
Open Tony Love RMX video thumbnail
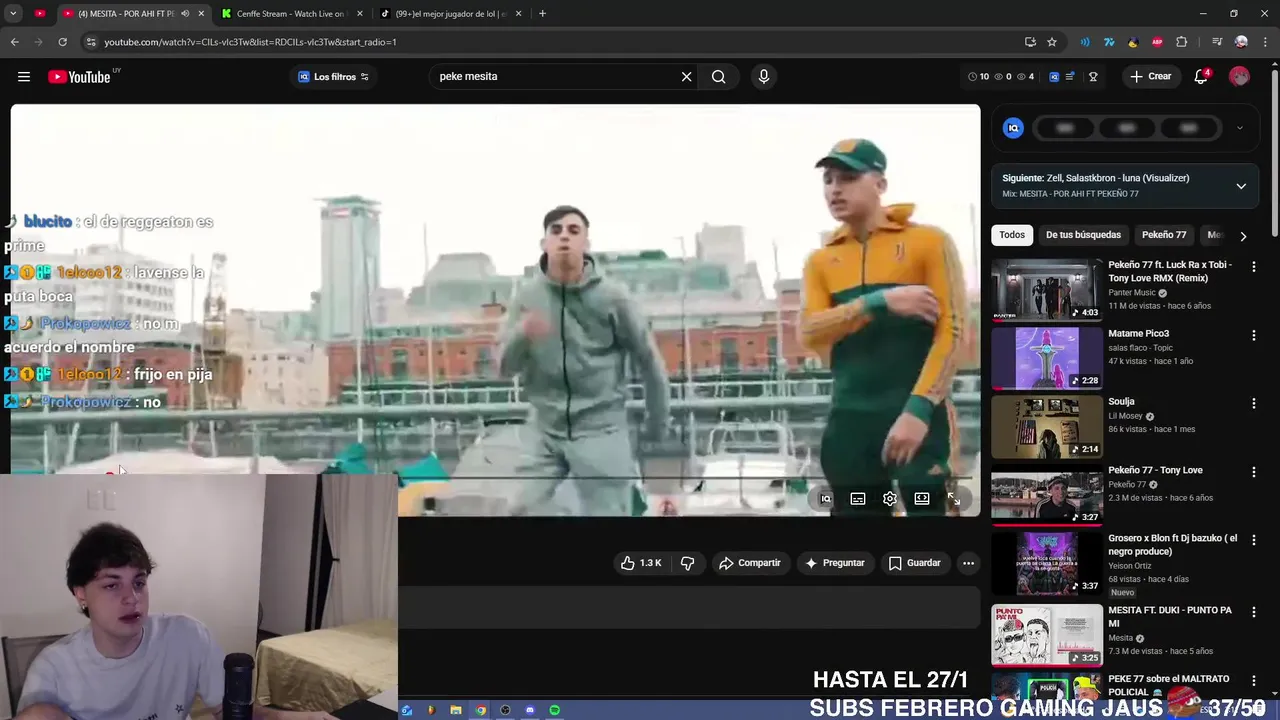tap(1047, 290)
